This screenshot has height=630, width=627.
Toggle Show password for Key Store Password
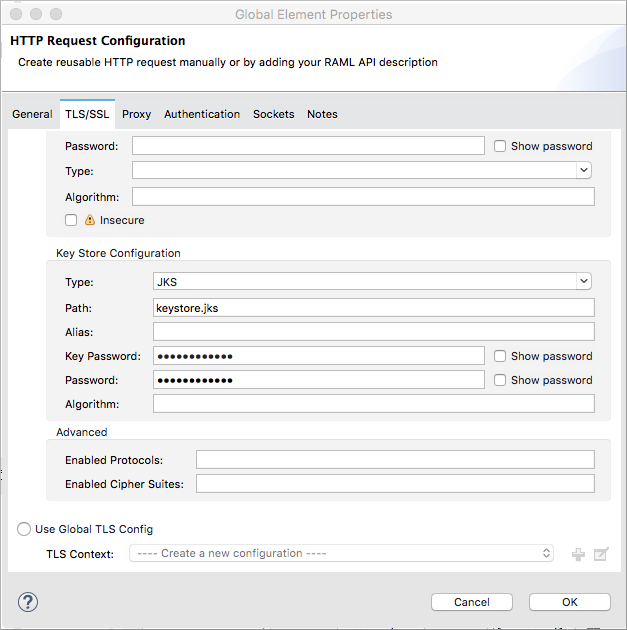click(500, 380)
